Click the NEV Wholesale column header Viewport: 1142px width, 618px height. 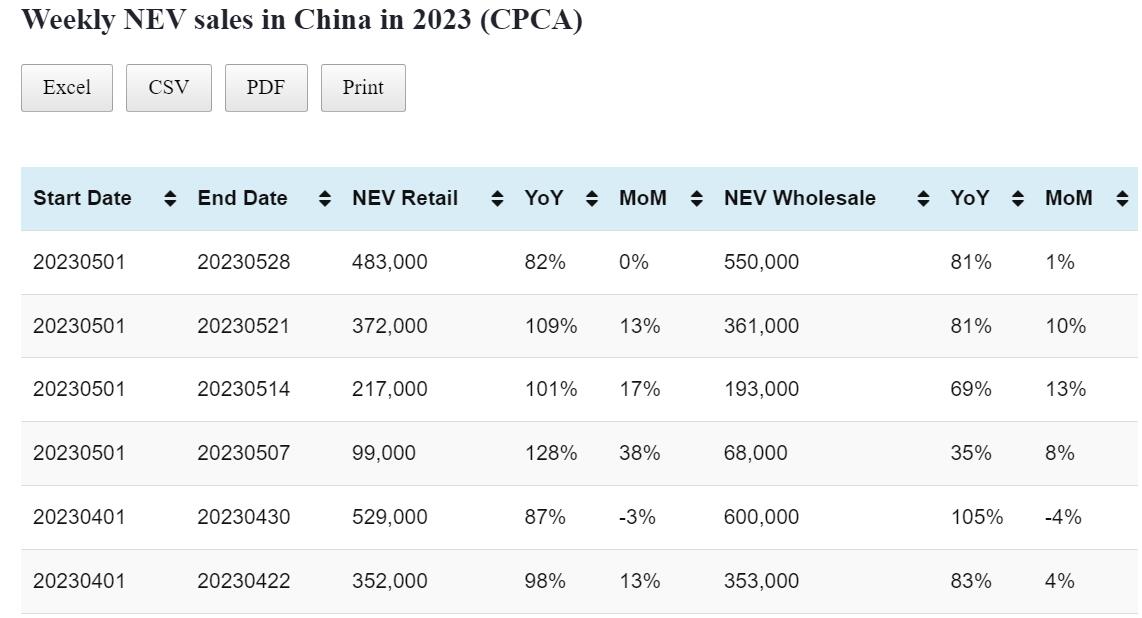(799, 199)
